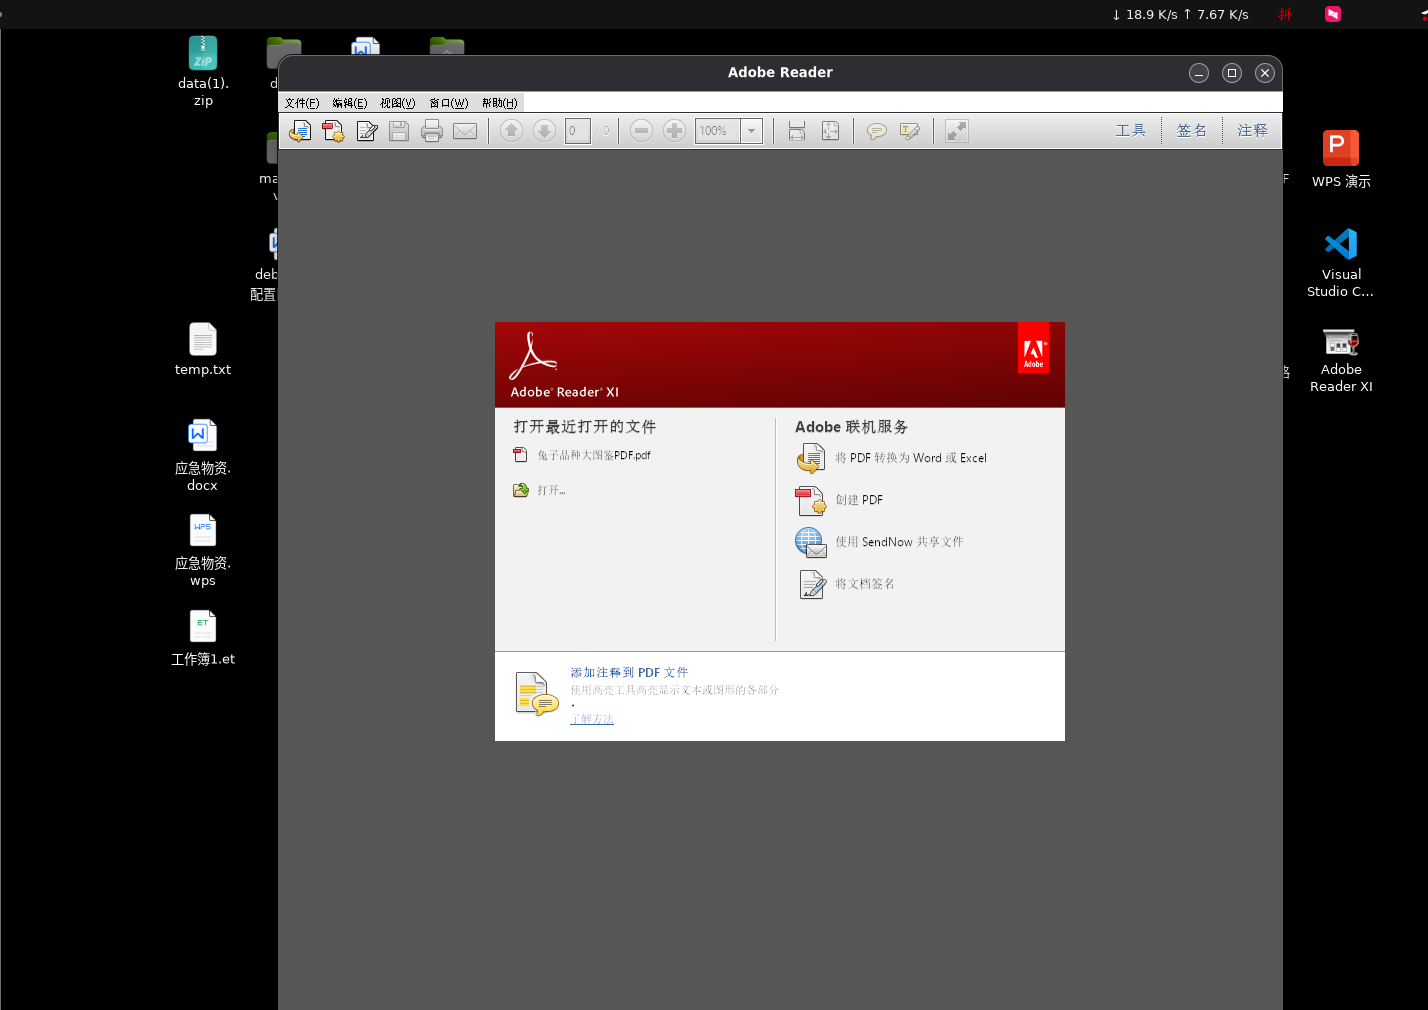Click the email envelope toolbar icon
1428x1010 pixels.
coord(465,131)
